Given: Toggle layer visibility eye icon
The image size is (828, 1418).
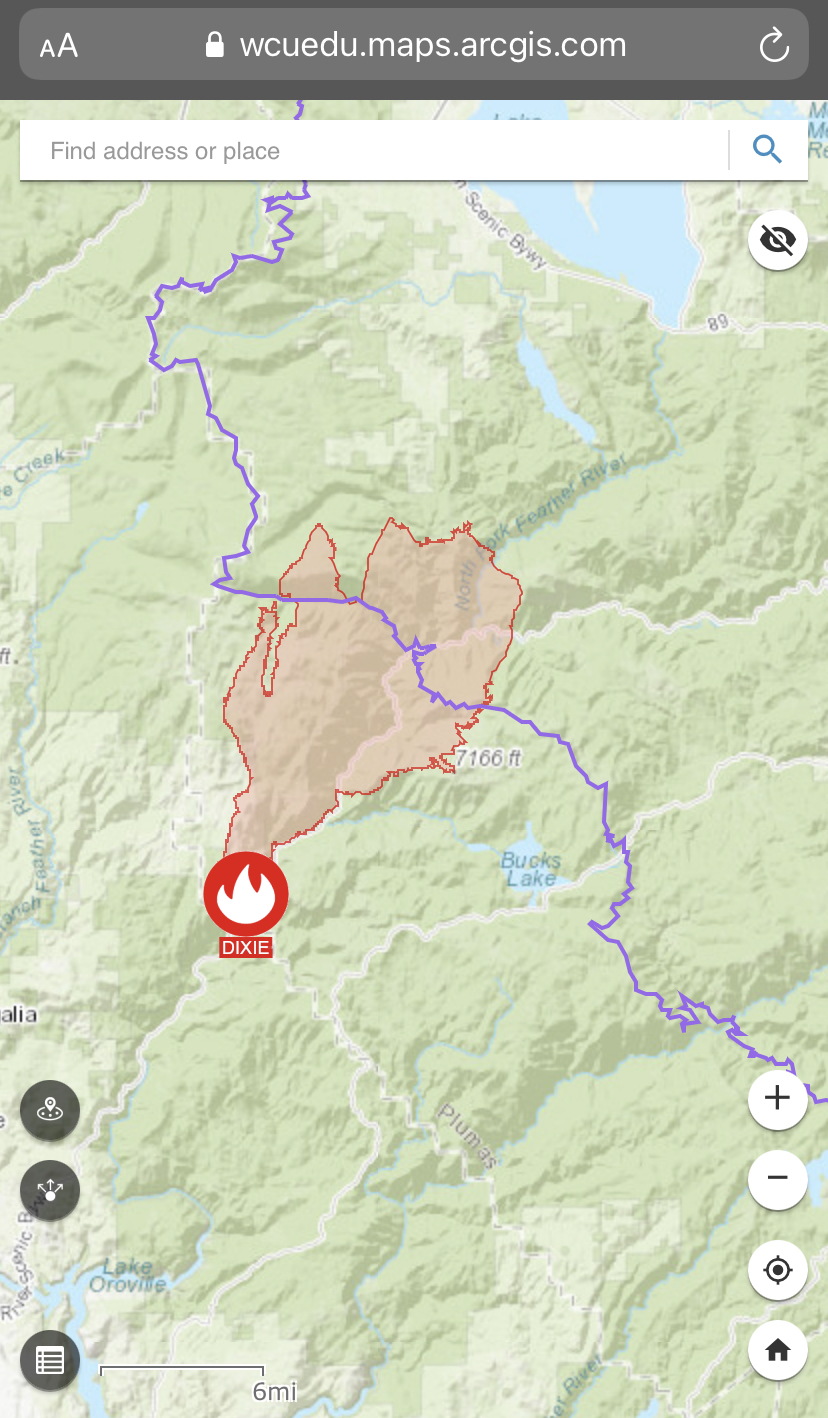Looking at the screenshot, I should click(x=778, y=240).
